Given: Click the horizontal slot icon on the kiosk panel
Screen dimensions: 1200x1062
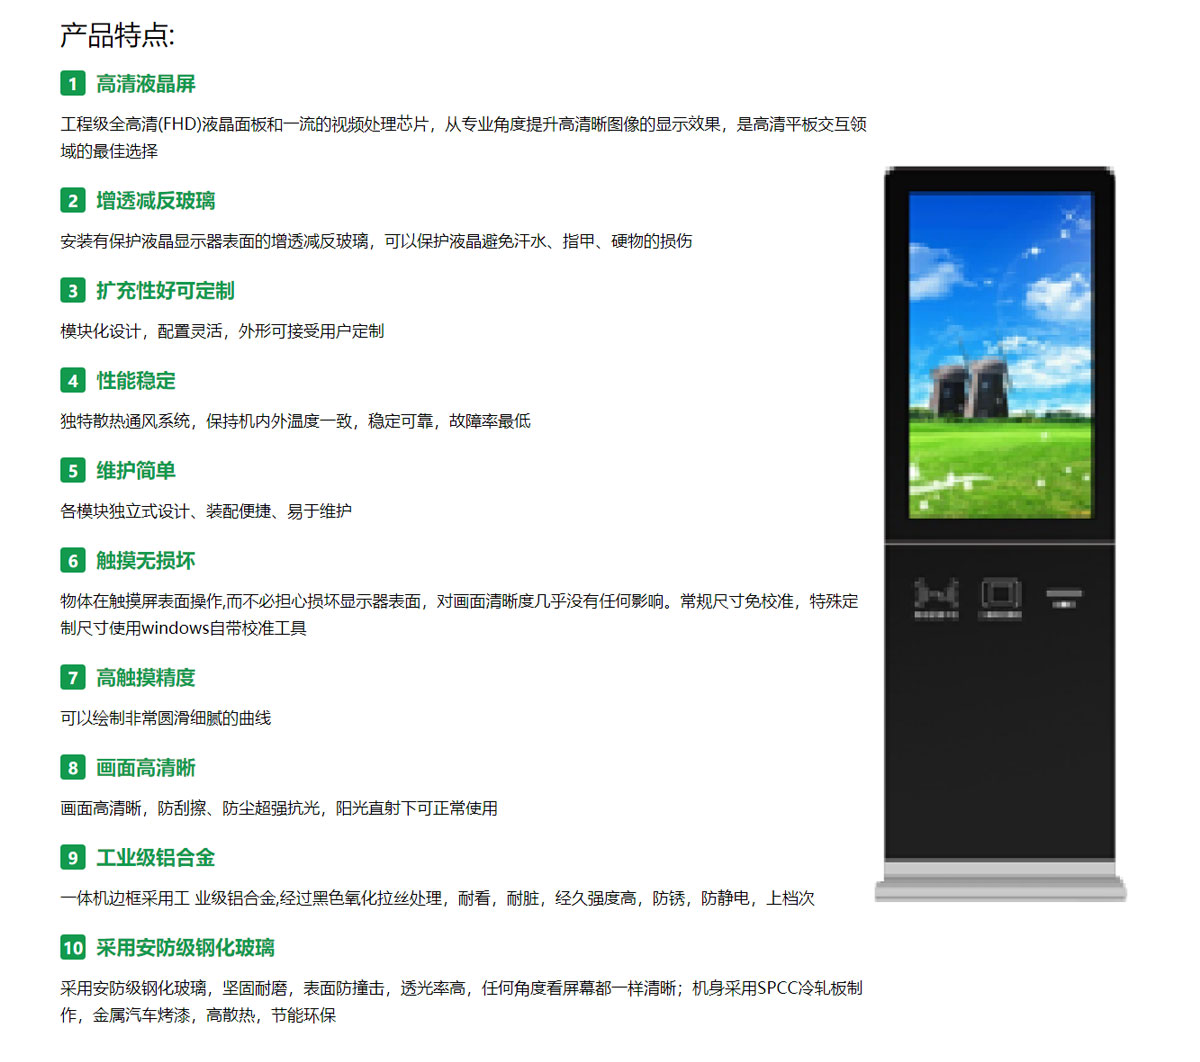Looking at the screenshot, I should [1064, 598].
